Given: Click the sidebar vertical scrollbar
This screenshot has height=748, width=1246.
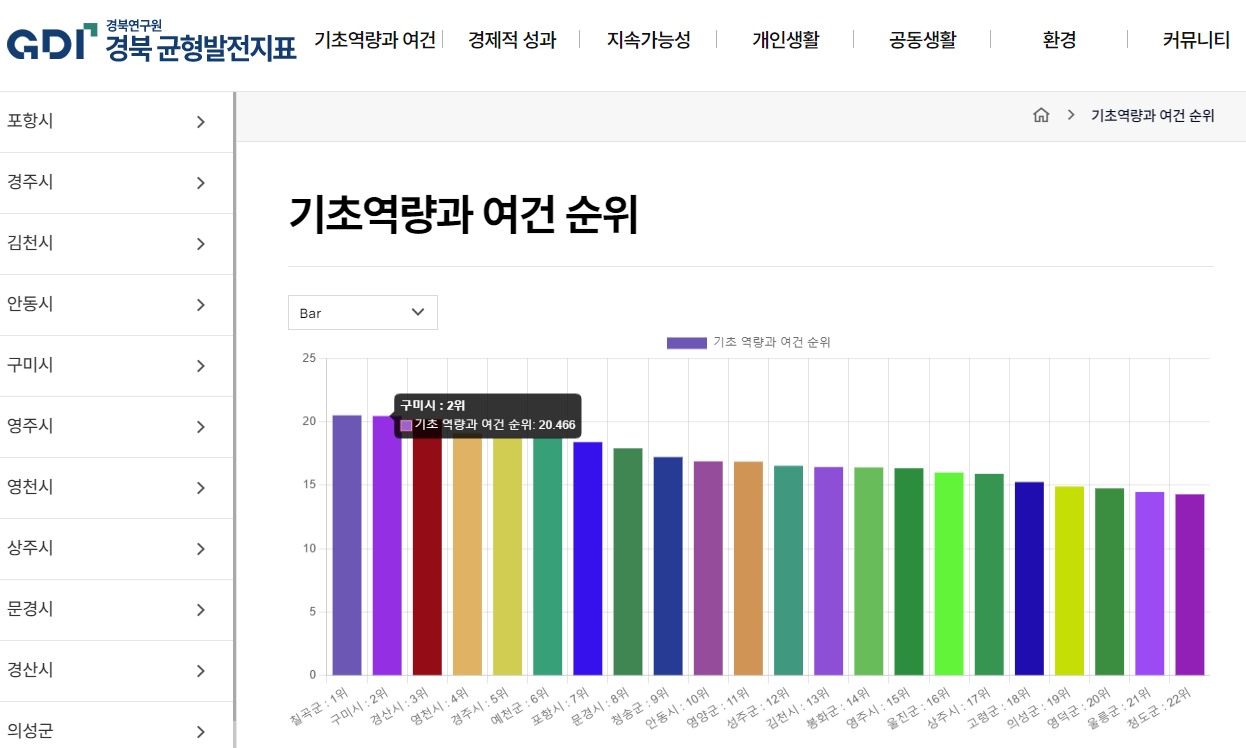Looking at the screenshot, I should tap(234, 400).
